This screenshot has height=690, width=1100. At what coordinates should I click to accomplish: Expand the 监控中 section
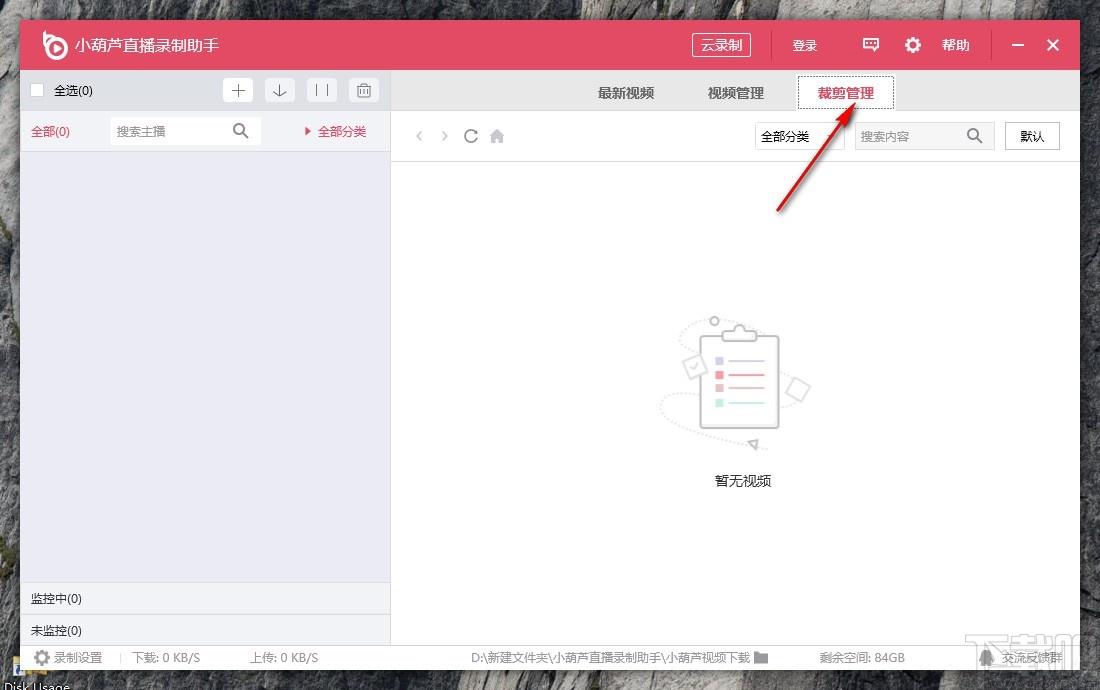tap(57, 598)
